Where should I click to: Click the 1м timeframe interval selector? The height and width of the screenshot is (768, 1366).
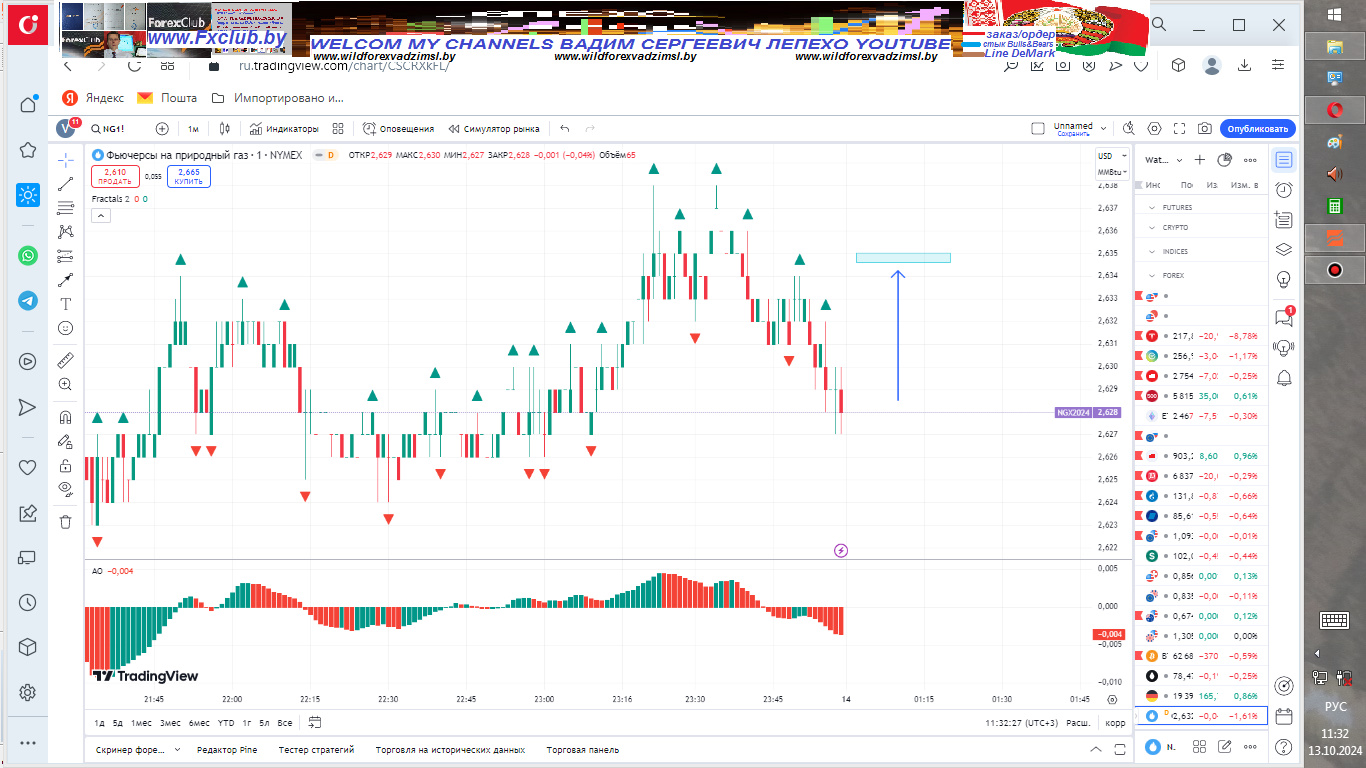coord(193,129)
